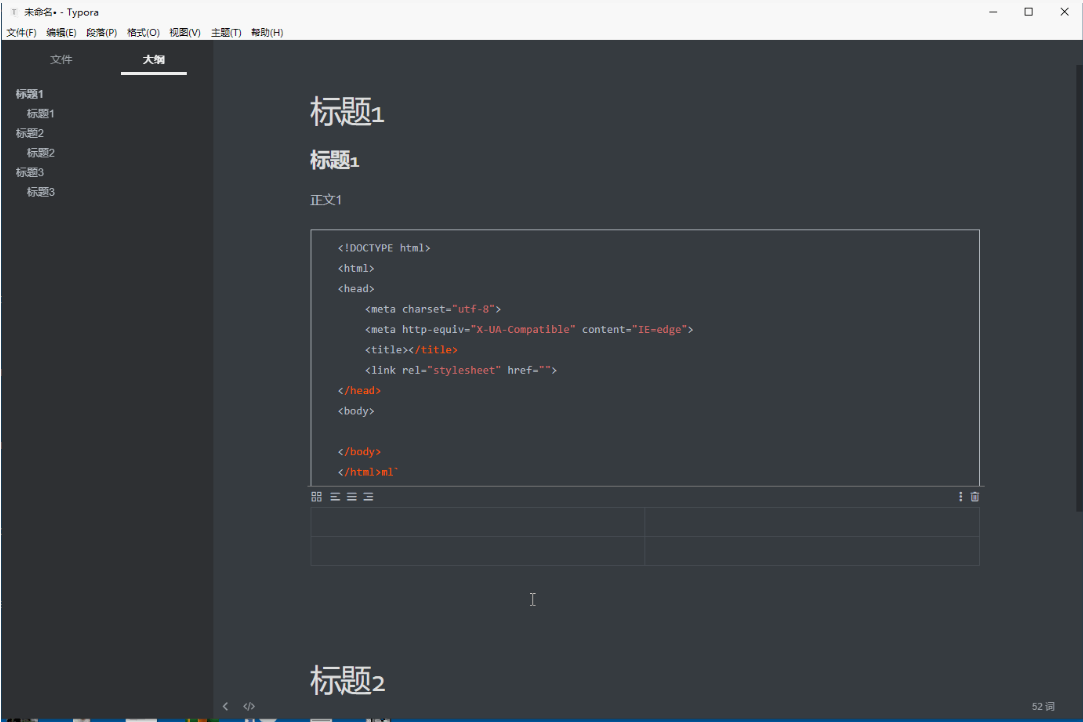Viewport: 1083px width, 722px height.
Task: Click the </html>ml` code line
Action: (368, 472)
